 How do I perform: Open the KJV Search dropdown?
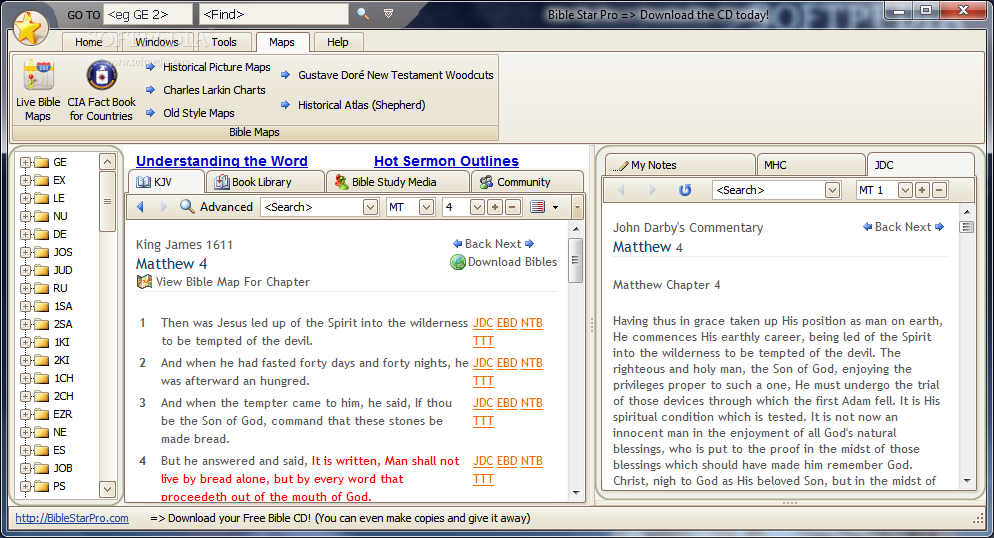370,207
